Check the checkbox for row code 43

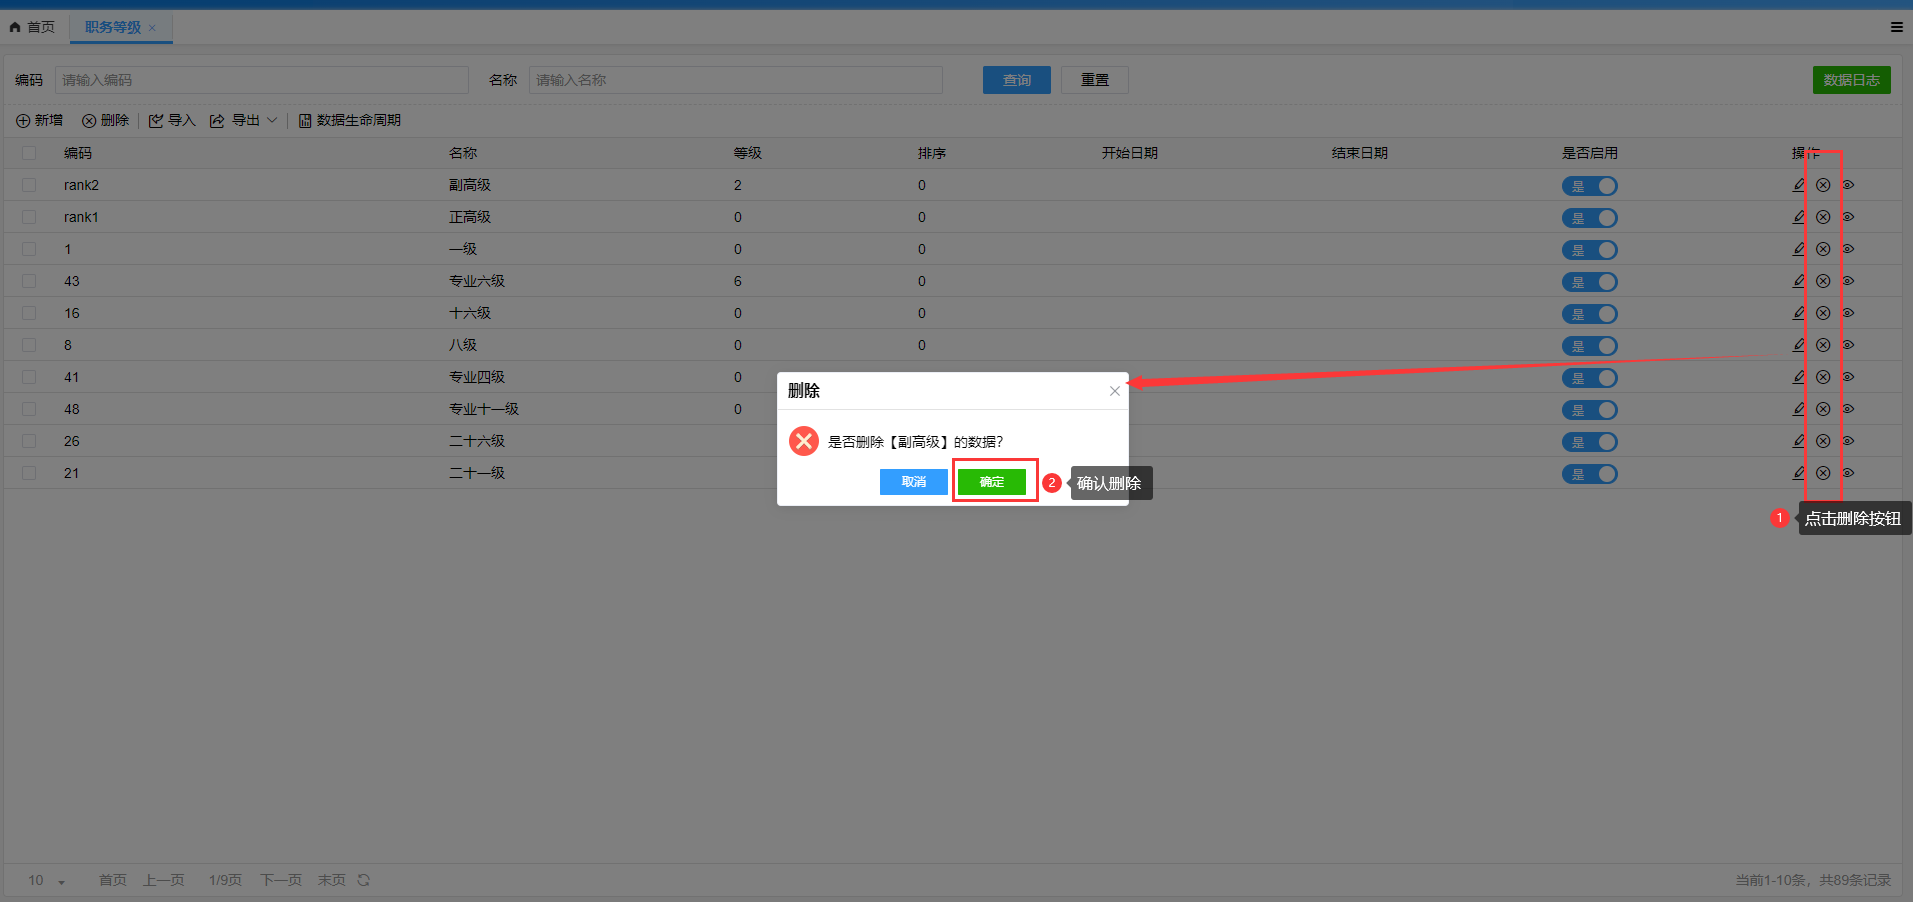[29, 281]
